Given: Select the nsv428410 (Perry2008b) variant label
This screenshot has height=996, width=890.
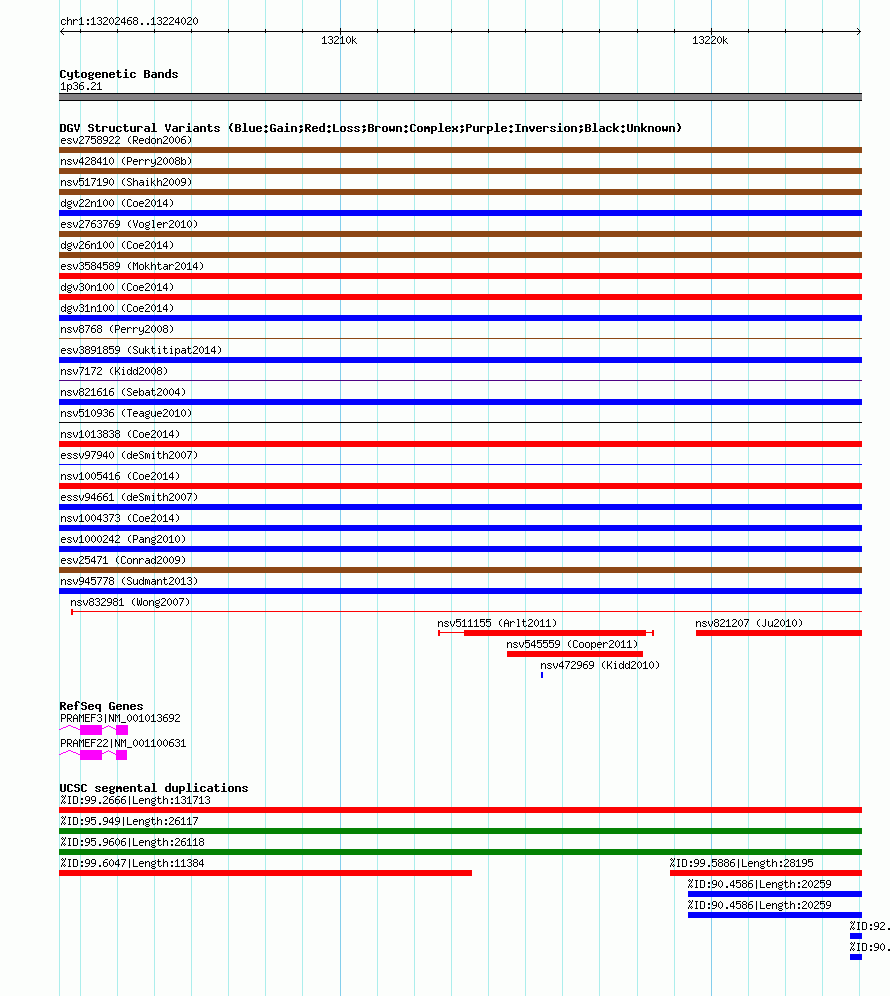Looking at the screenshot, I should pyautogui.click(x=126, y=161).
